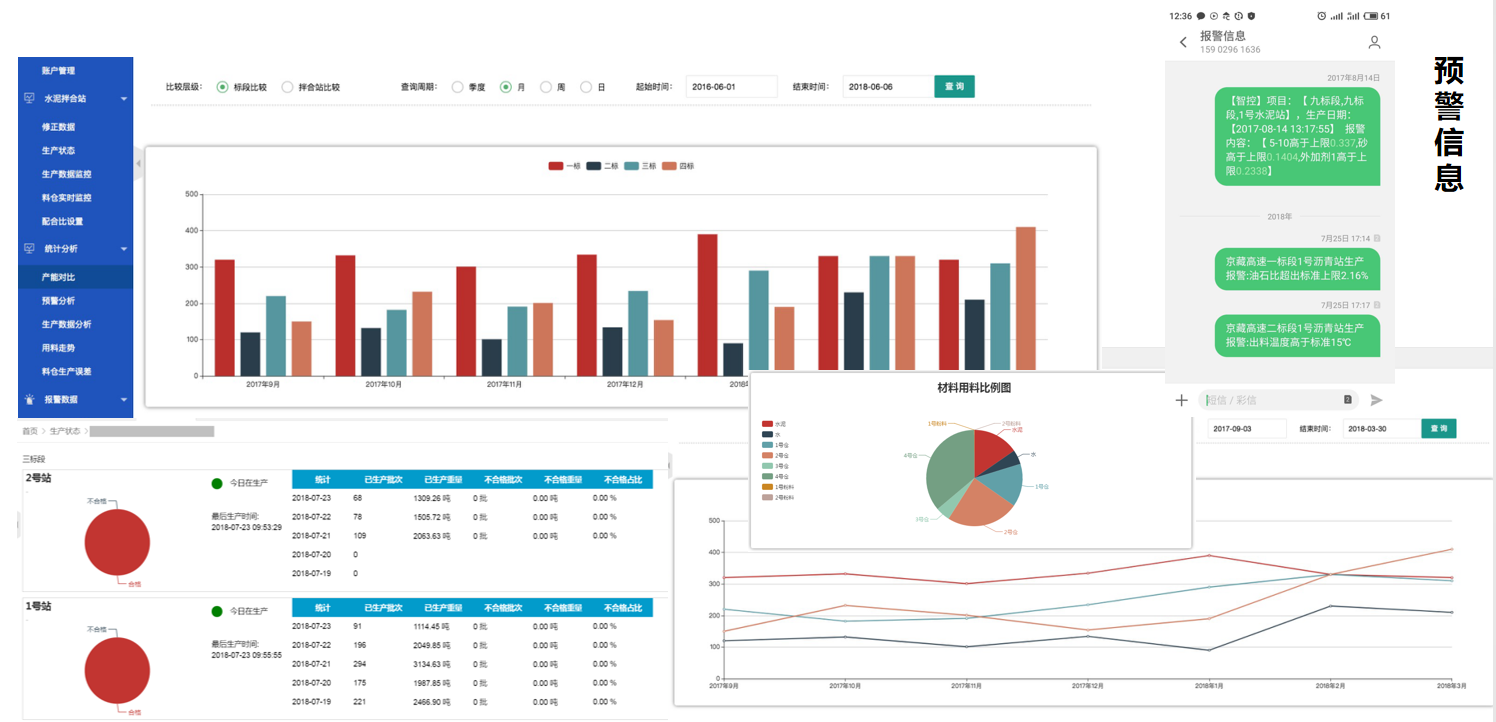
Task: Click end date field 2018-06-06
Action: [x=888, y=87]
